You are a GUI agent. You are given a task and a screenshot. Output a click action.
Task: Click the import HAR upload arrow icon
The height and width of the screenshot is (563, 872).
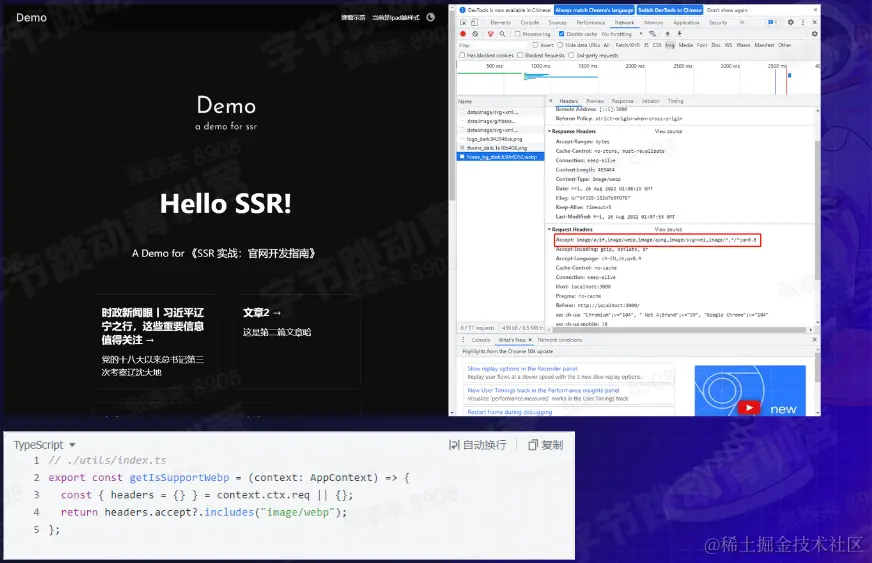click(667, 34)
